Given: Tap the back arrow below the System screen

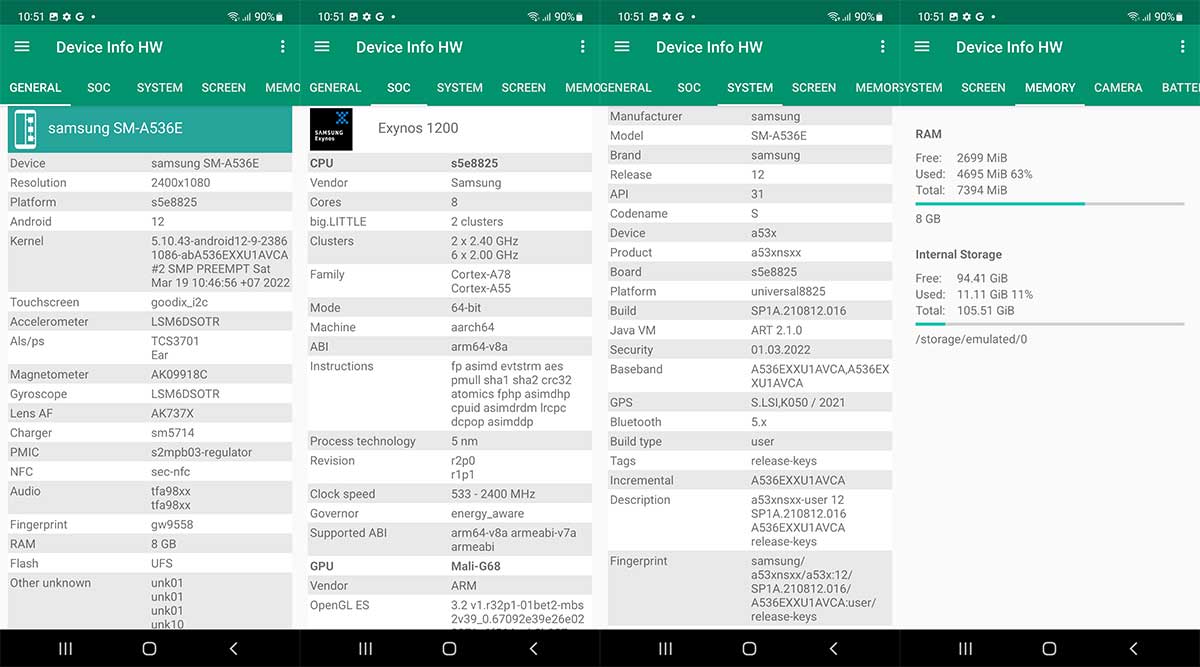Looking at the screenshot, I should tap(834, 649).
